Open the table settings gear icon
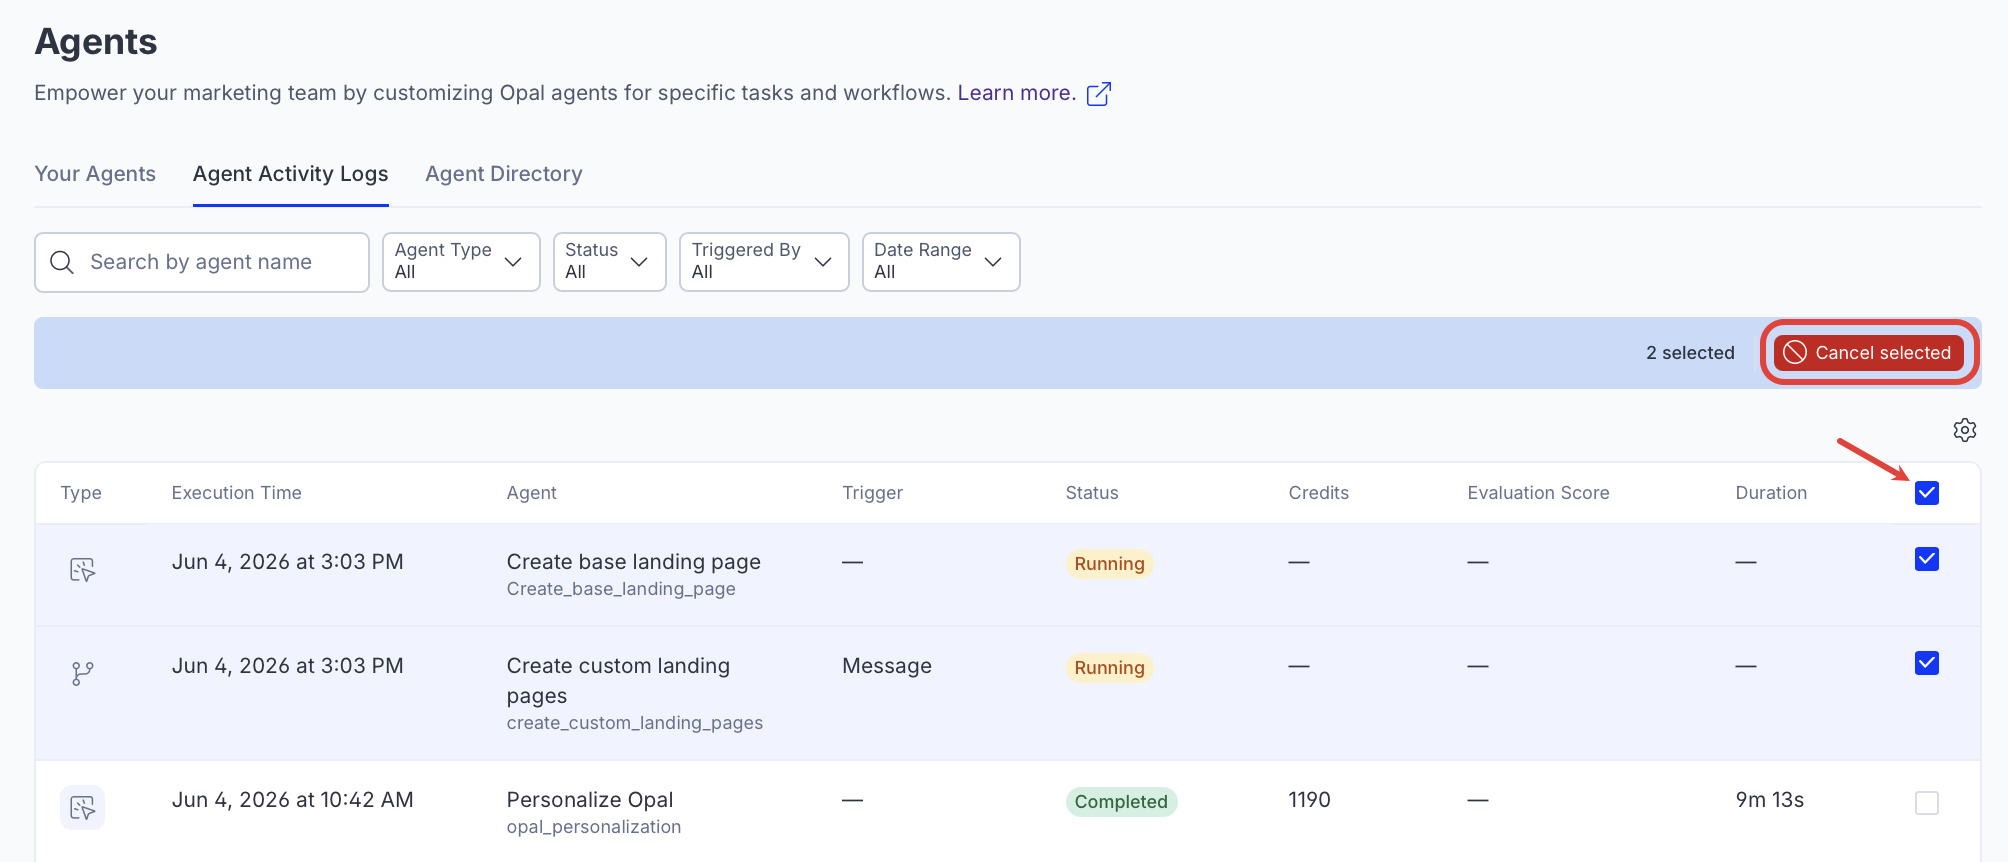 (x=1965, y=430)
